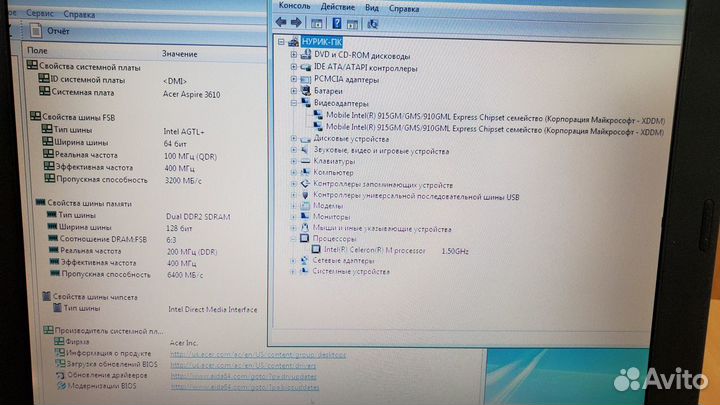Click the Соотношение DRAM:FSB row label
This screenshot has height=405, width=720.
pos(103,239)
